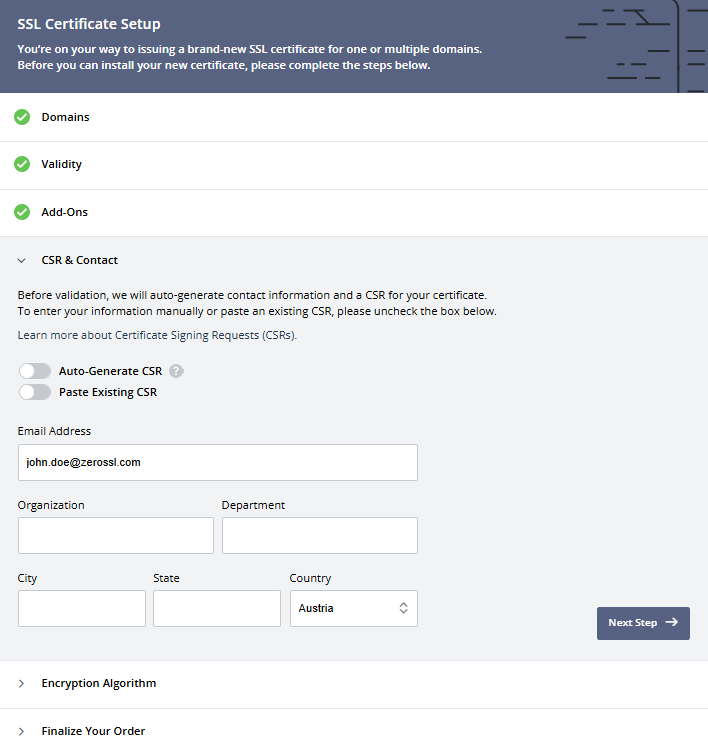Open the Add-Ons step heading
Viewport: 708px width, 752px height.
click(x=65, y=212)
